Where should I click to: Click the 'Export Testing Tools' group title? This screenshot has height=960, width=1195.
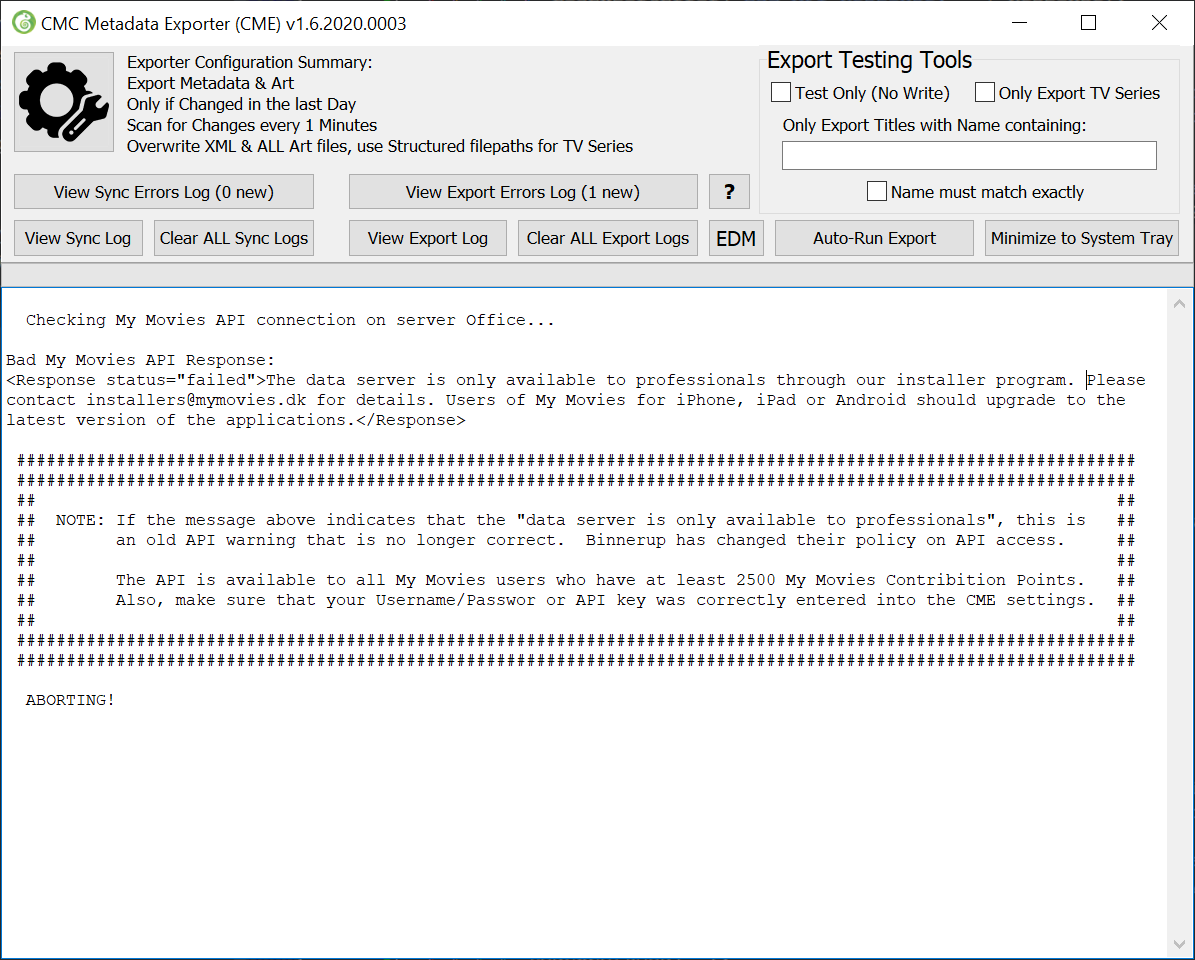[870, 60]
